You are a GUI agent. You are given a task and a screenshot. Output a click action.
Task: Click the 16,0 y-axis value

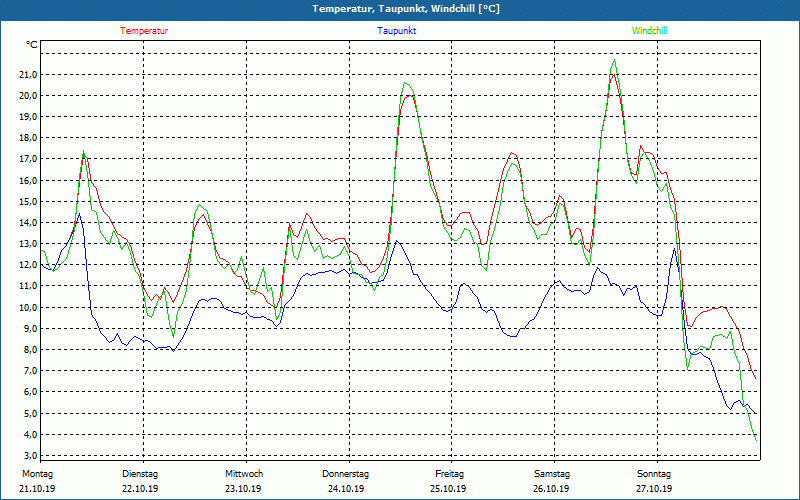(29, 180)
